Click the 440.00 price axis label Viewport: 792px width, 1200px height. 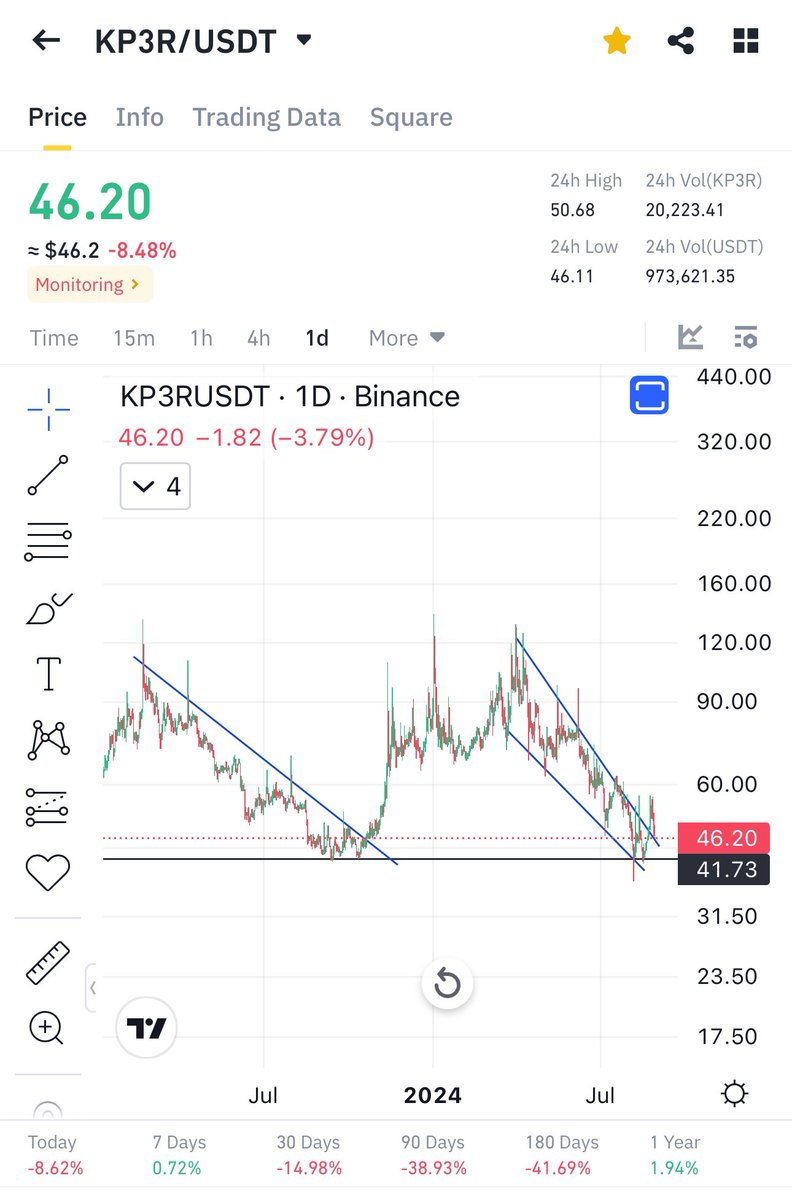click(735, 377)
